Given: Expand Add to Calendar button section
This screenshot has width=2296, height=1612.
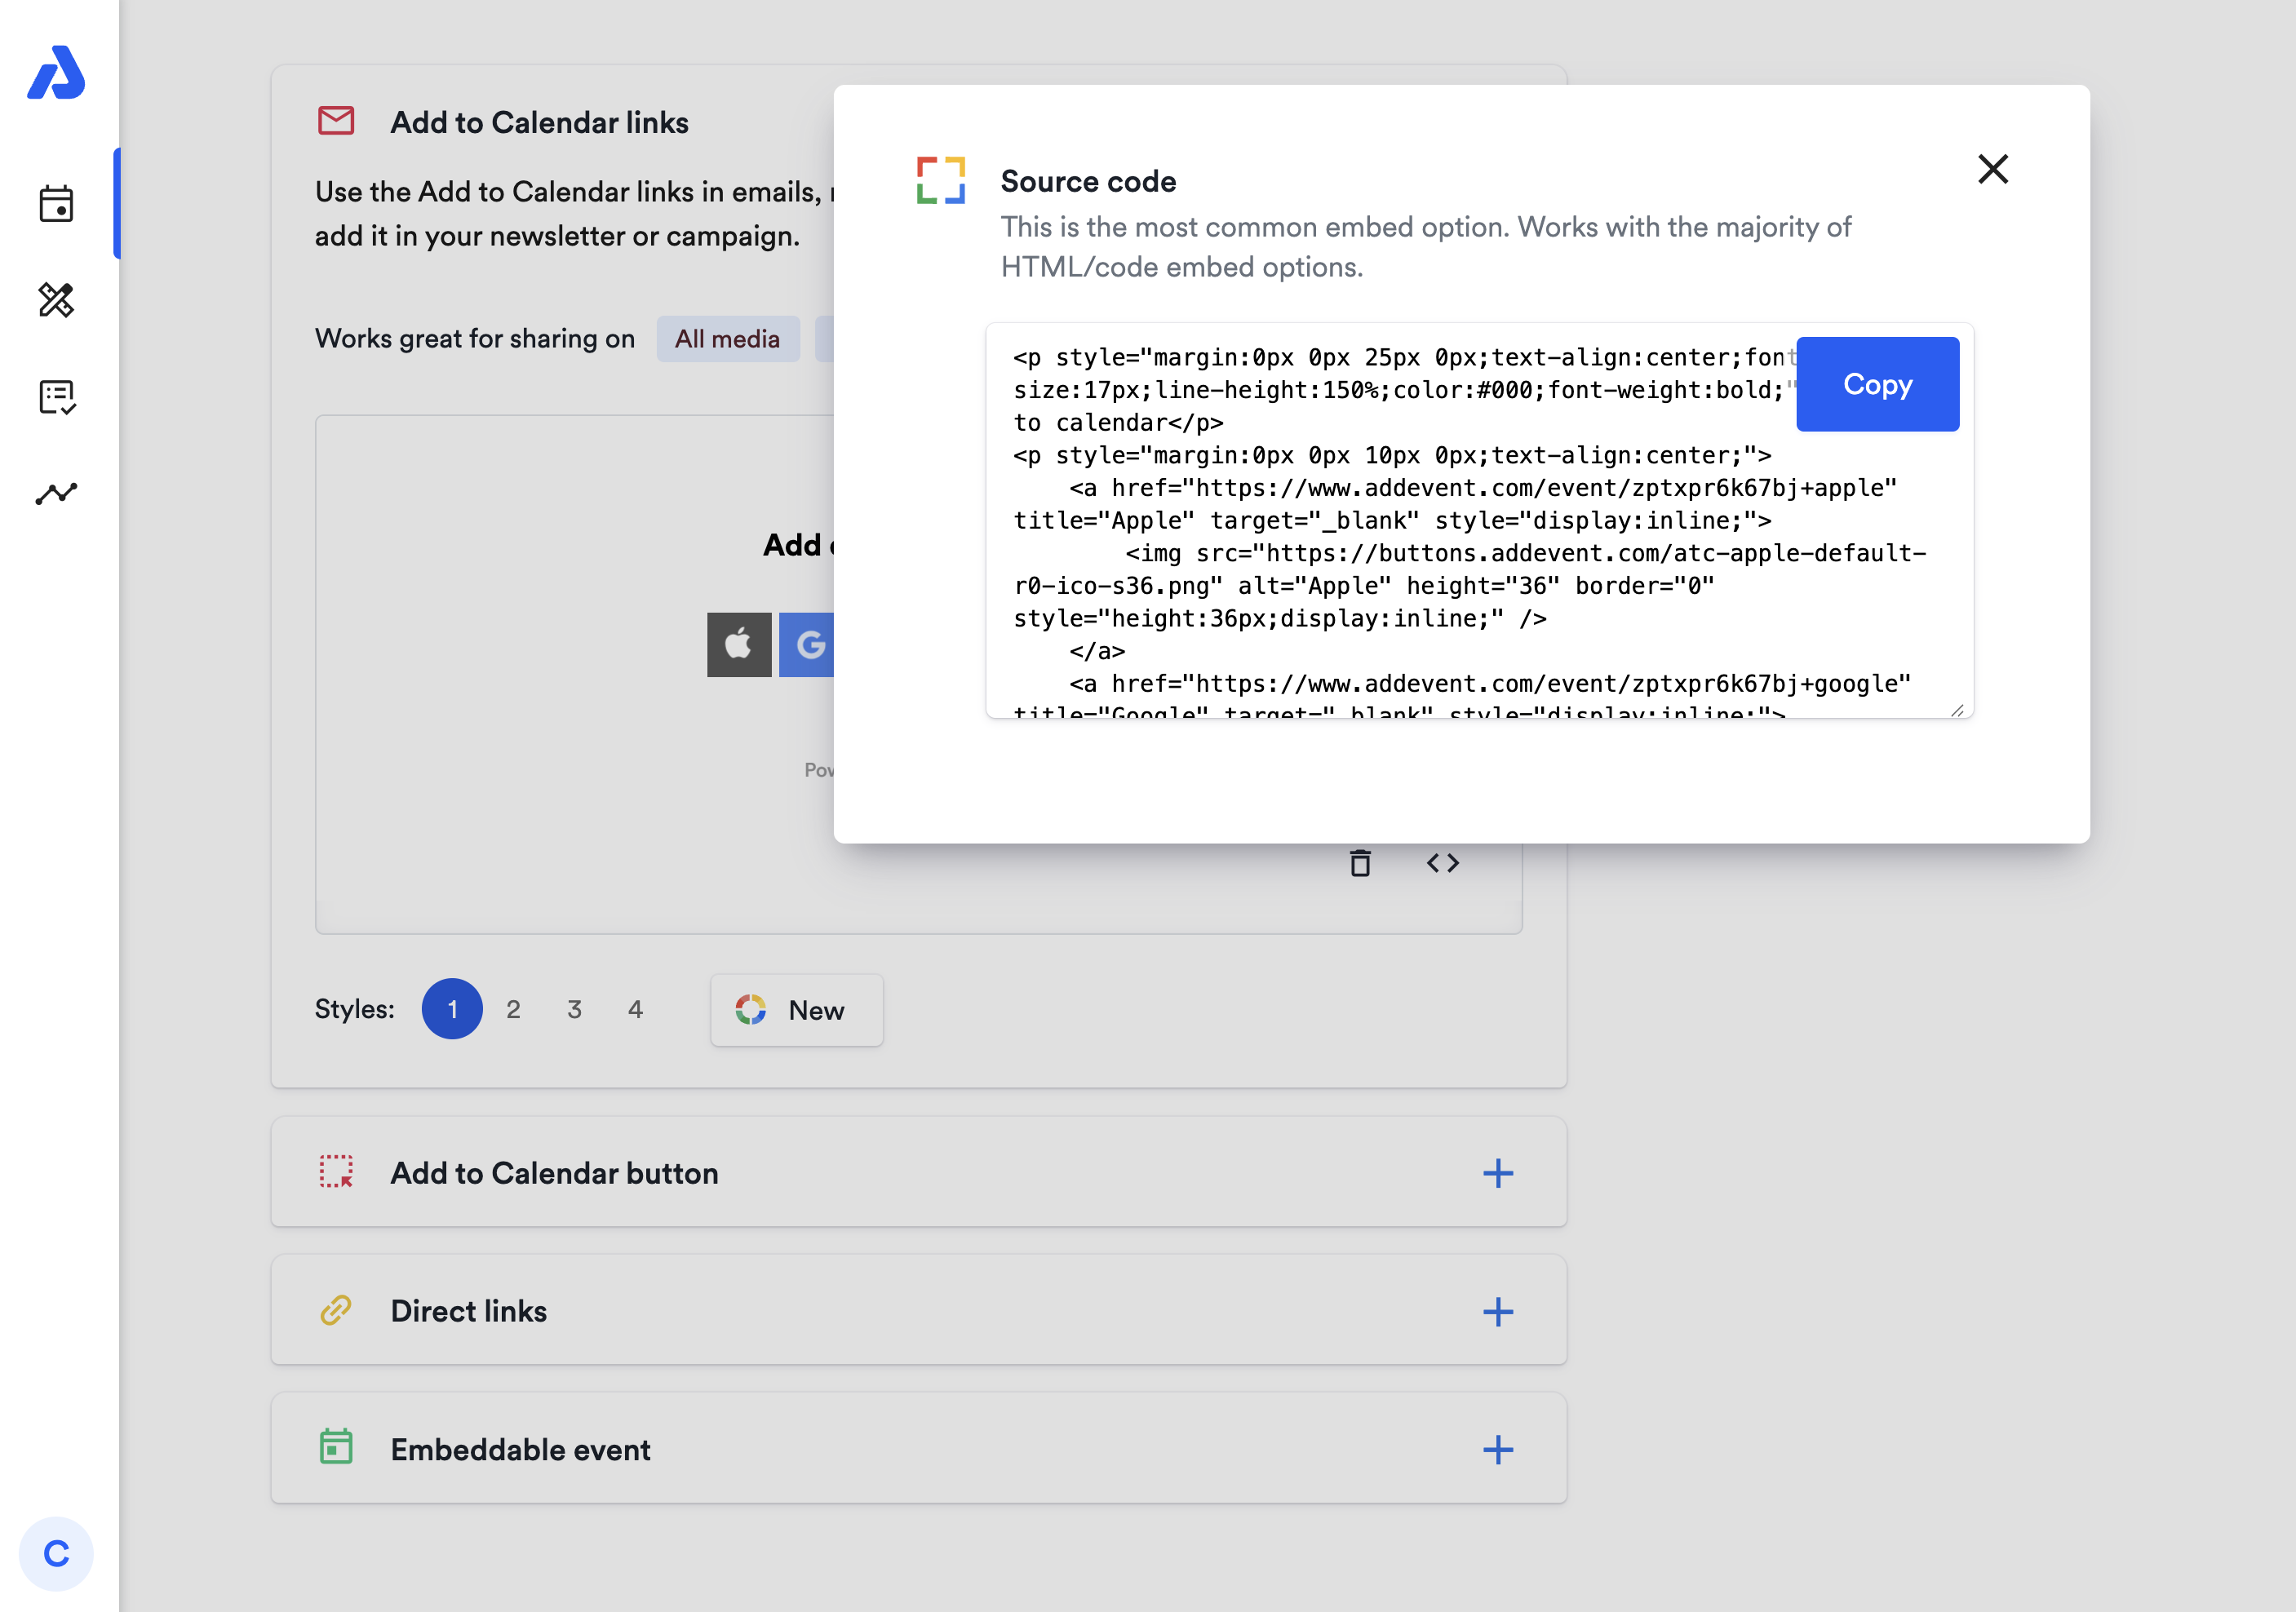Looking at the screenshot, I should (x=1497, y=1173).
